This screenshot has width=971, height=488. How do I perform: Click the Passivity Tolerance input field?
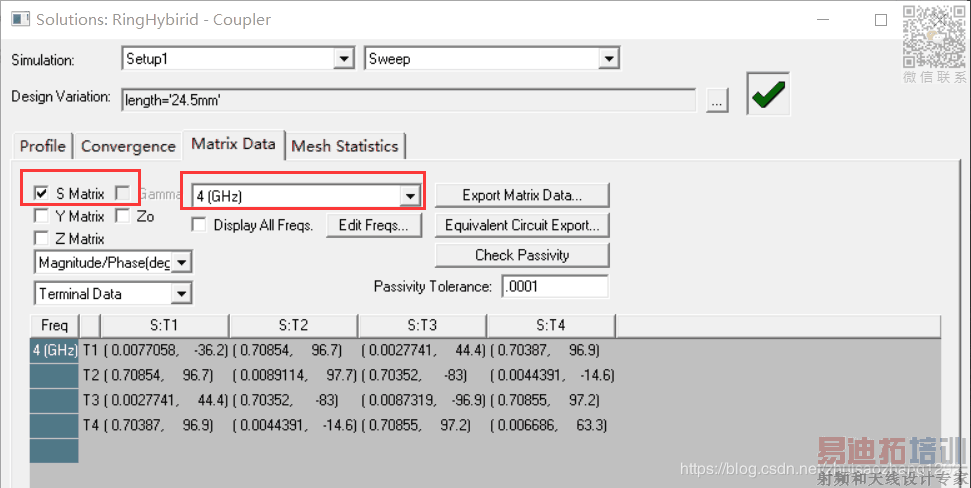(x=555, y=286)
